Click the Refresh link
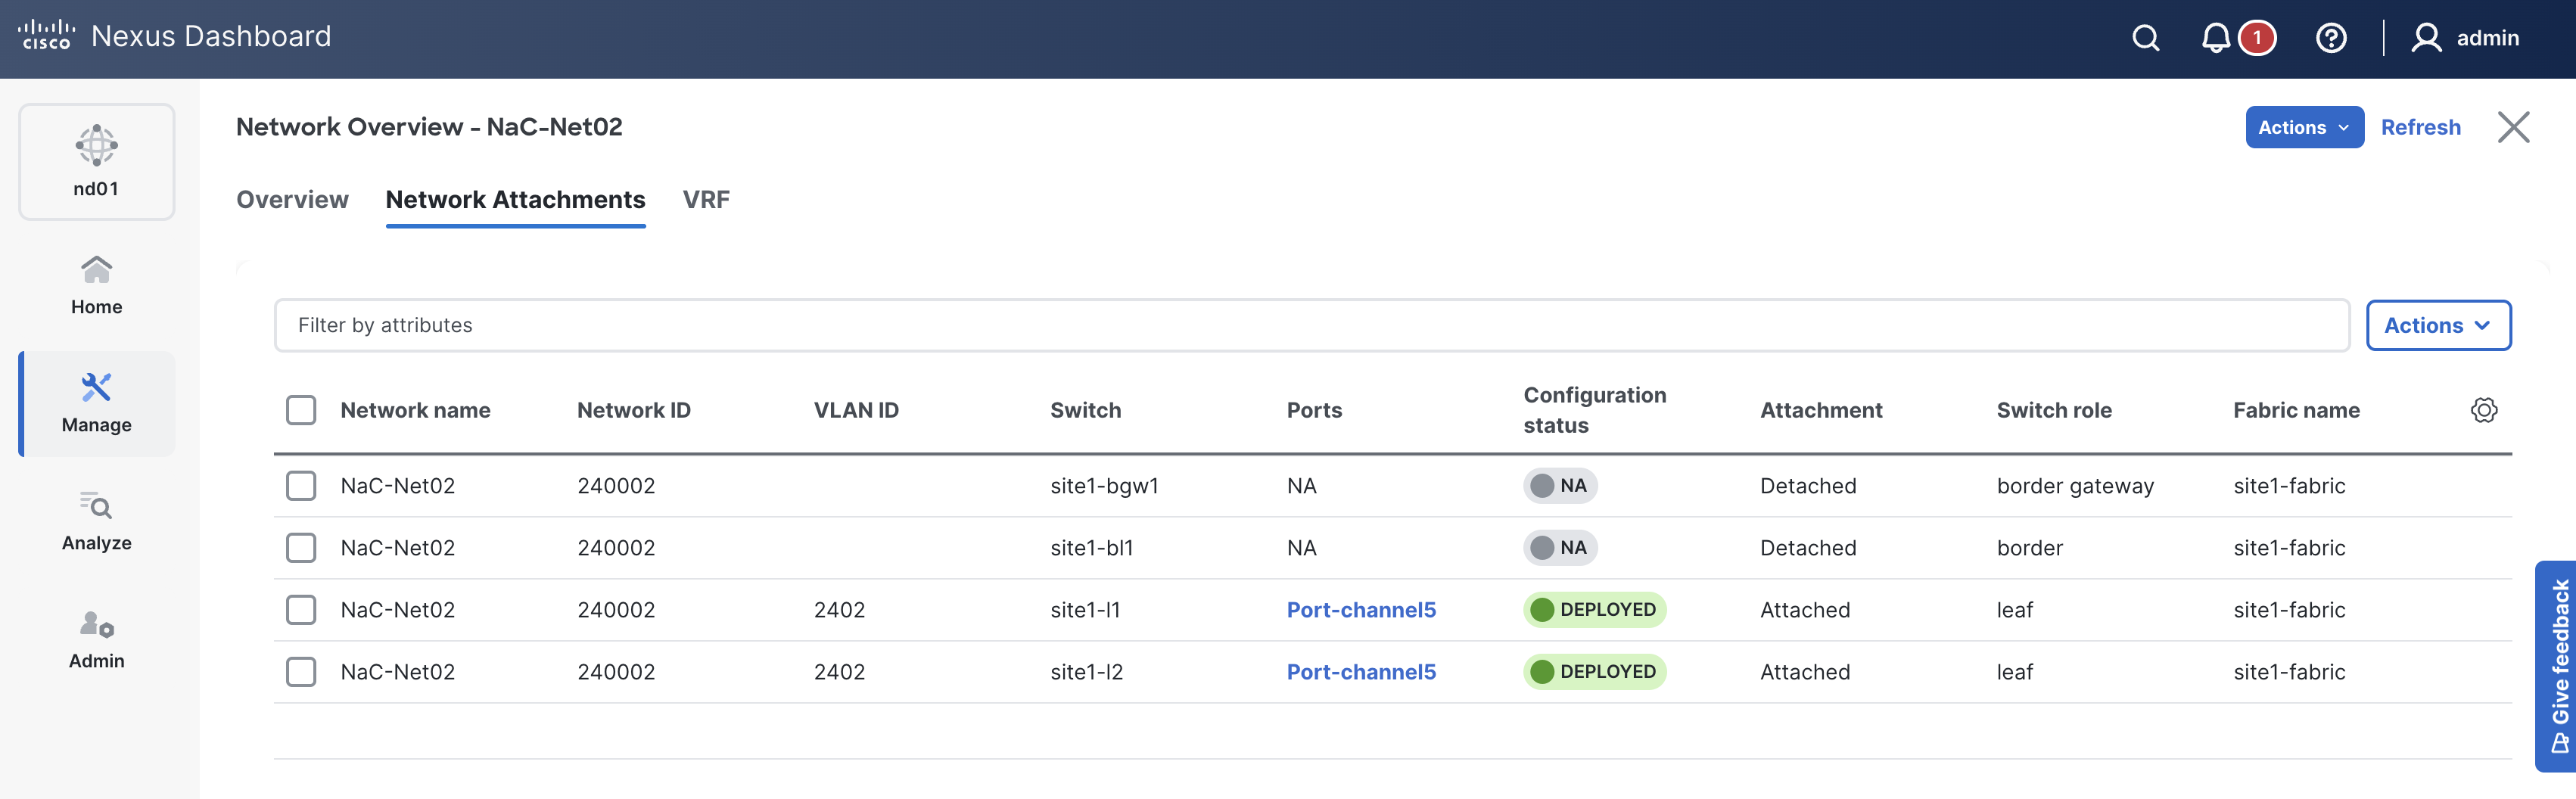2576x799 pixels. pos(2420,127)
